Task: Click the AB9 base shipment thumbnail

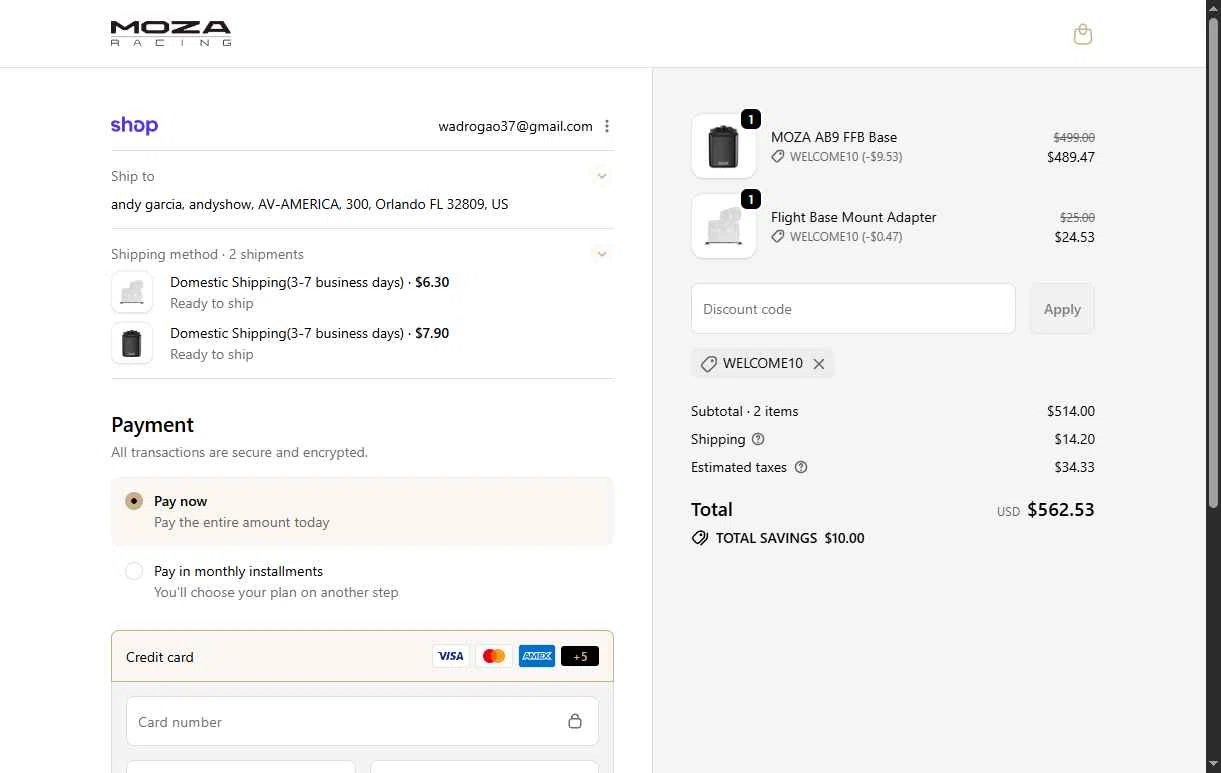Action: (132, 343)
